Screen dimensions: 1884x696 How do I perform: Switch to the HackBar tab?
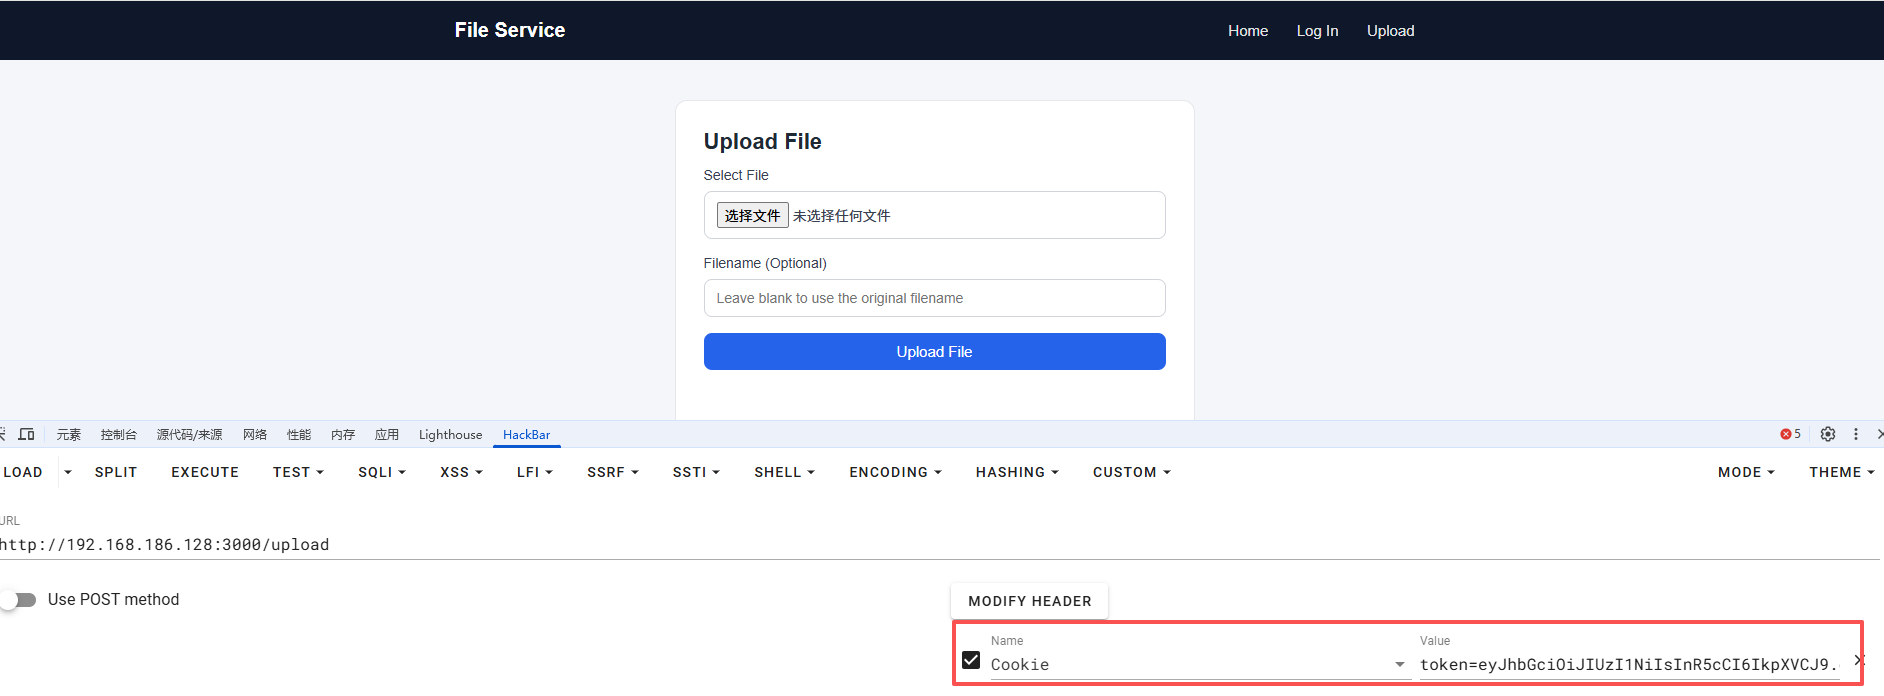click(x=526, y=434)
